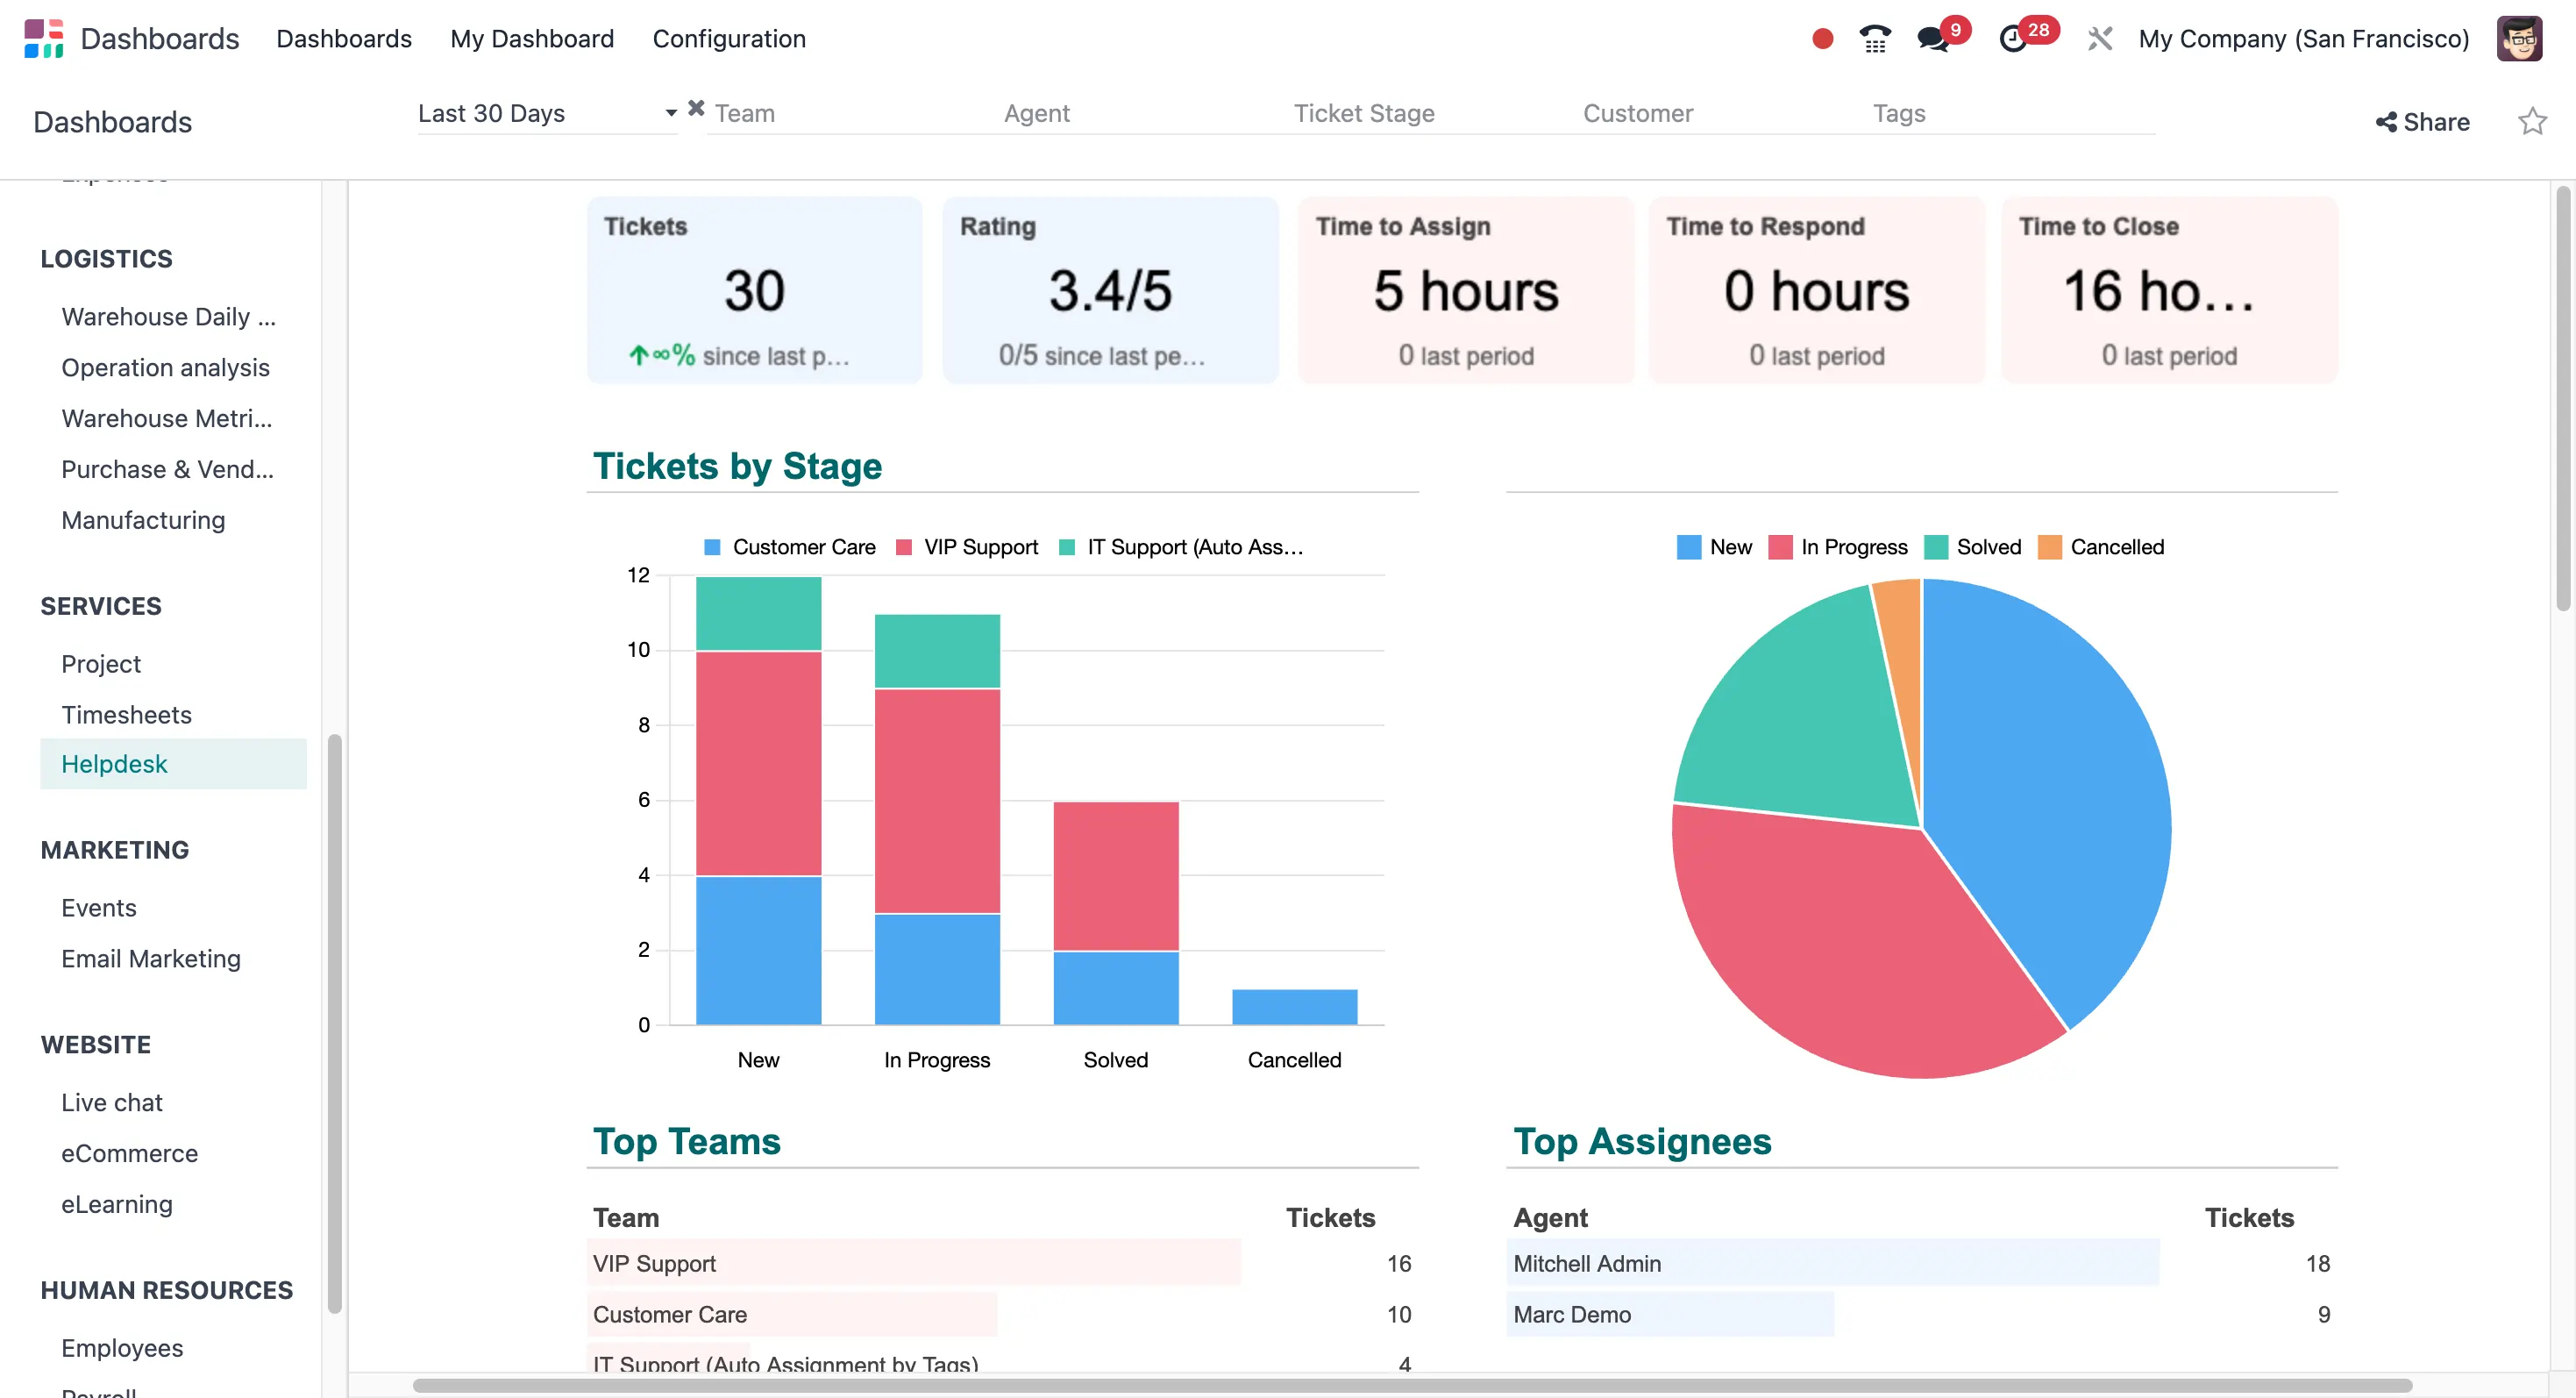Screen dimensions: 2576x1398
Task: Click the Customer filter field
Action: point(1722,113)
